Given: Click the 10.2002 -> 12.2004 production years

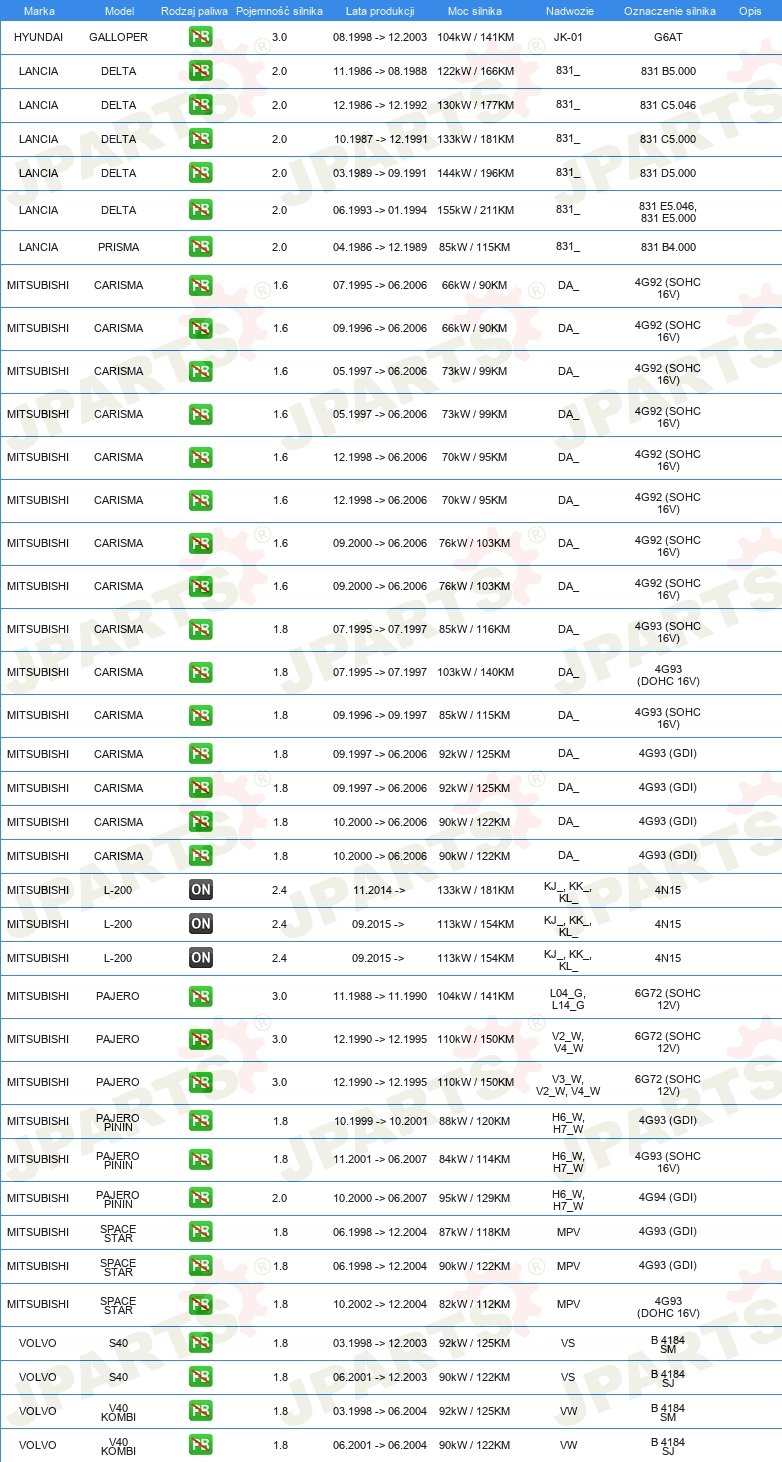Looking at the screenshot, I should pyautogui.click(x=380, y=1304).
